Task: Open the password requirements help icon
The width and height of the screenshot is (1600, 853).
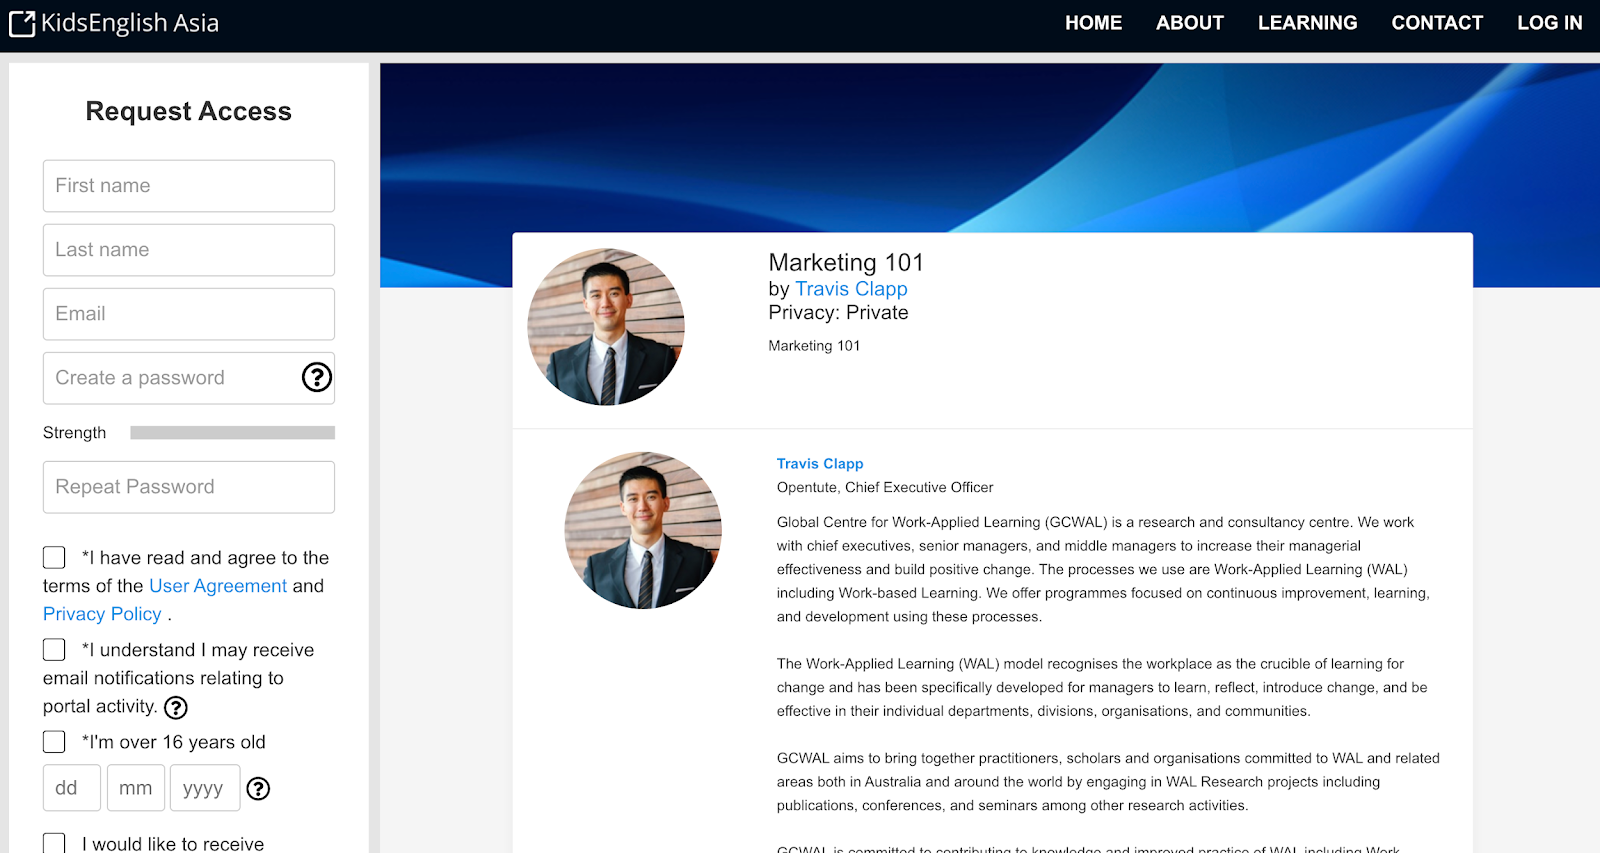Action: 317,377
